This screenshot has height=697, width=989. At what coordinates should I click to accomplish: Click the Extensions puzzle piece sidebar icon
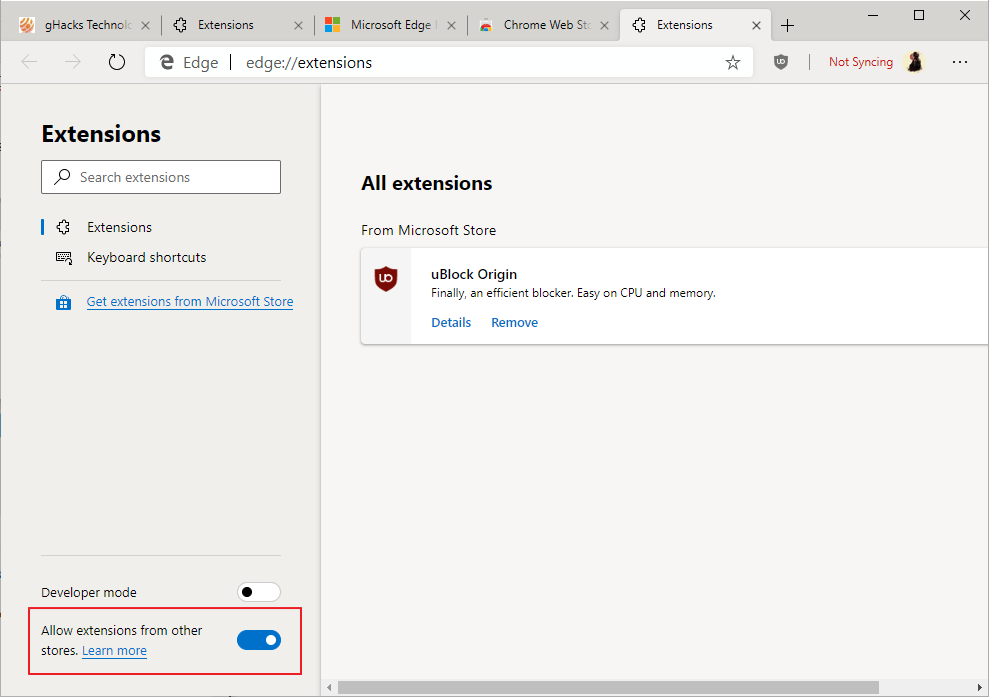63,227
